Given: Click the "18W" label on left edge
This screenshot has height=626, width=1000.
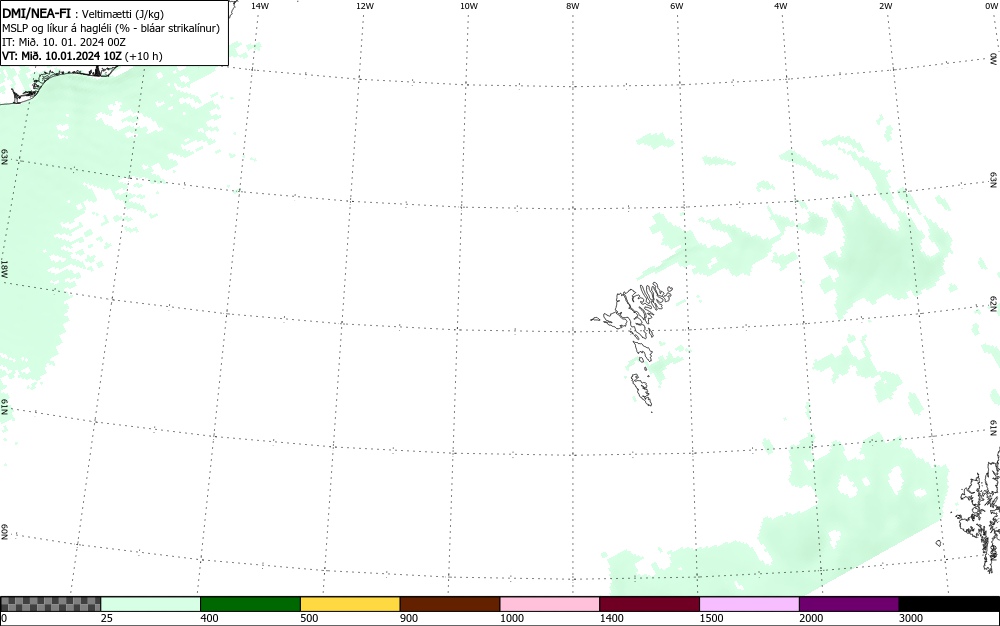Looking at the screenshot, I should (x=4, y=268).
